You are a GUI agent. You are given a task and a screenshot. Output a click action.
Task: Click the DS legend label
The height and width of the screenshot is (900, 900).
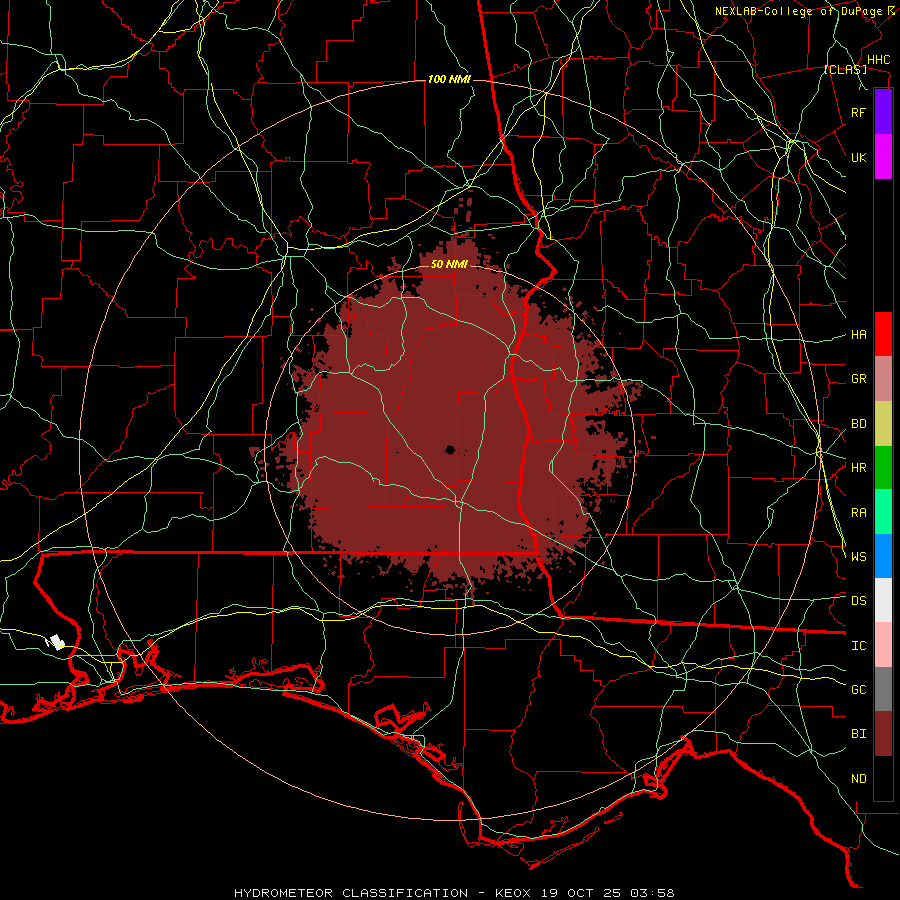858,601
